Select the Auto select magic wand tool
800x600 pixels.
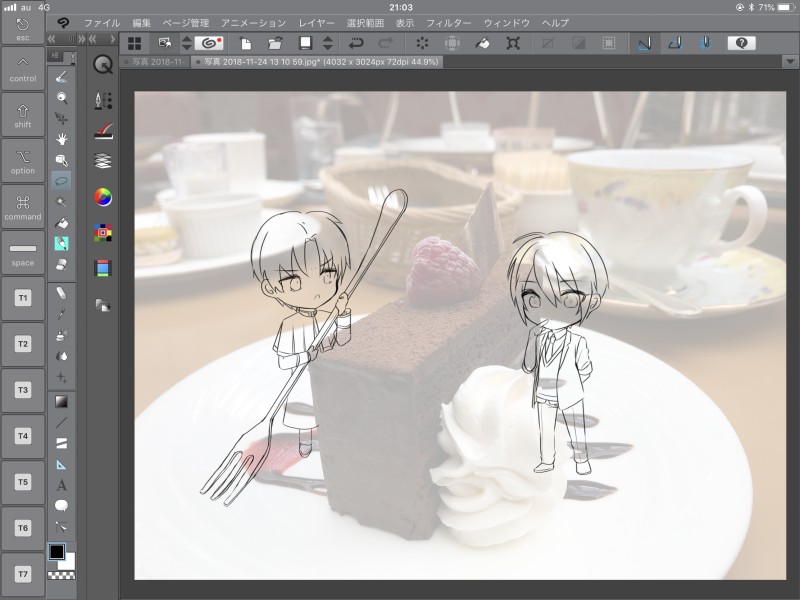click(x=62, y=202)
